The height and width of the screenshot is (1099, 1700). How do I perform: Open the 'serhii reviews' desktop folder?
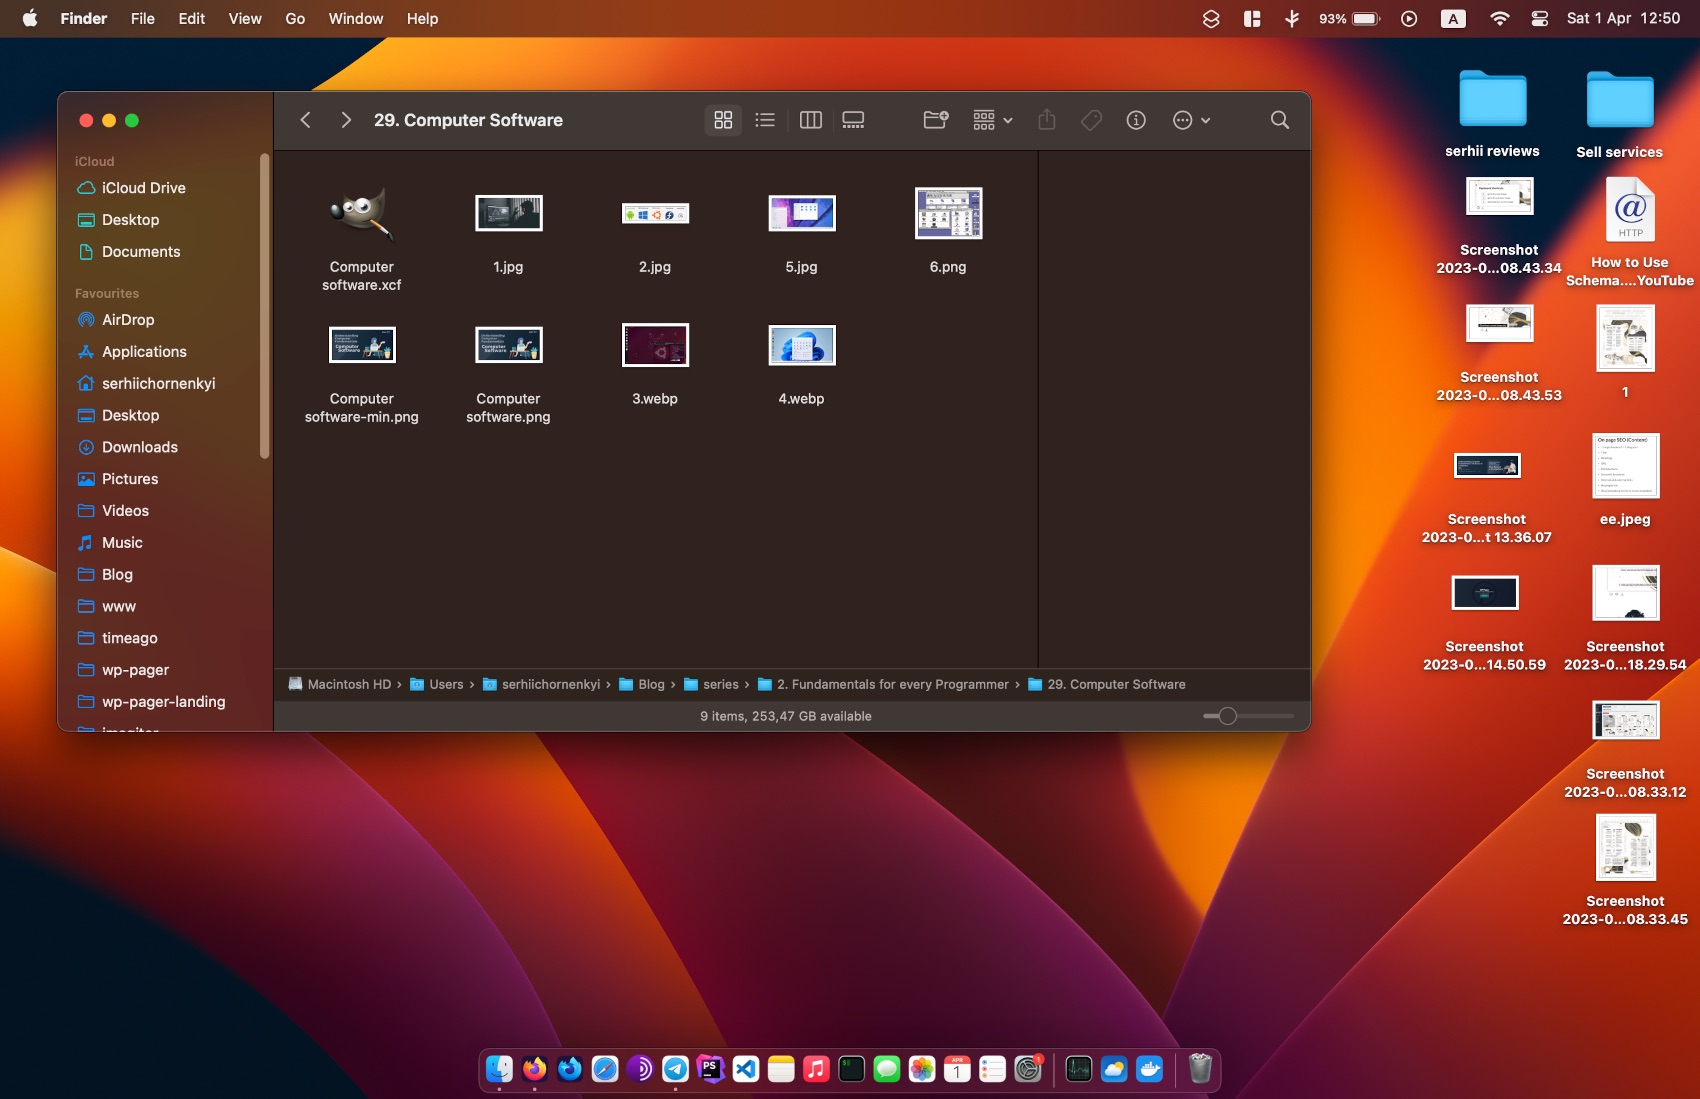tap(1492, 113)
